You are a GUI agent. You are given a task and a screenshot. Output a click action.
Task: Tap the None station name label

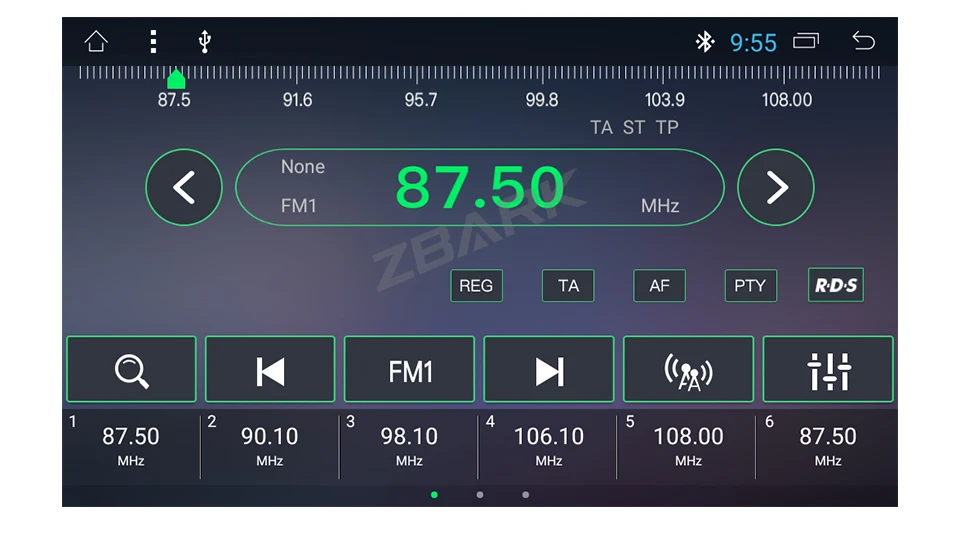click(x=302, y=166)
